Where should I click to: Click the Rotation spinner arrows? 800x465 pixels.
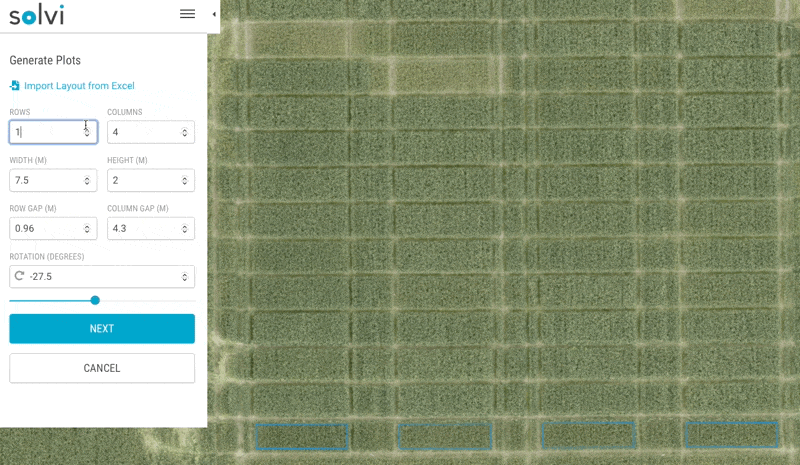pyautogui.click(x=185, y=277)
